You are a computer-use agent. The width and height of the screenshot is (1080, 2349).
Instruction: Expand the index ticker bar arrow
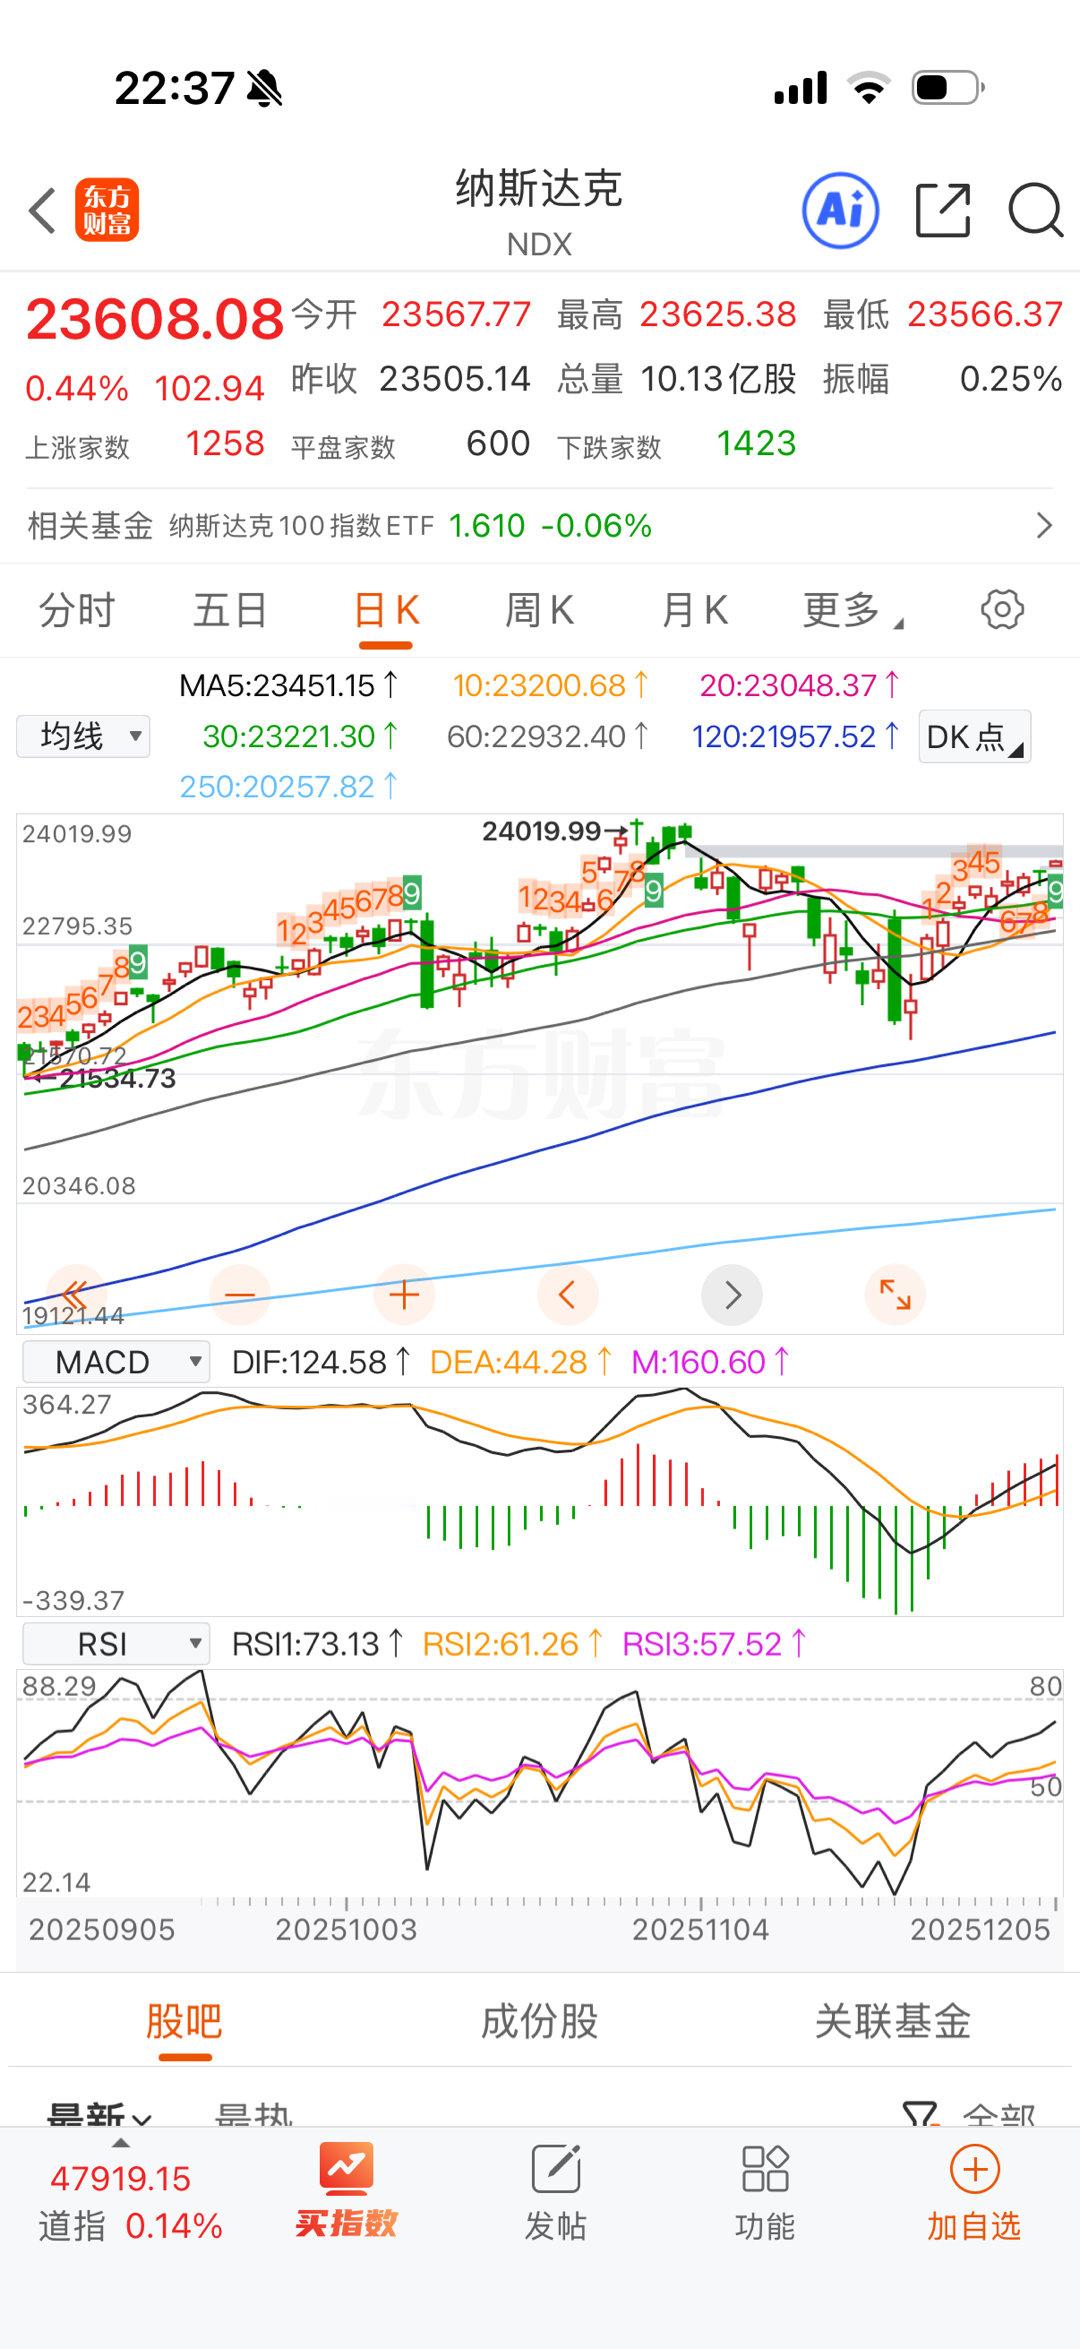121,2143
